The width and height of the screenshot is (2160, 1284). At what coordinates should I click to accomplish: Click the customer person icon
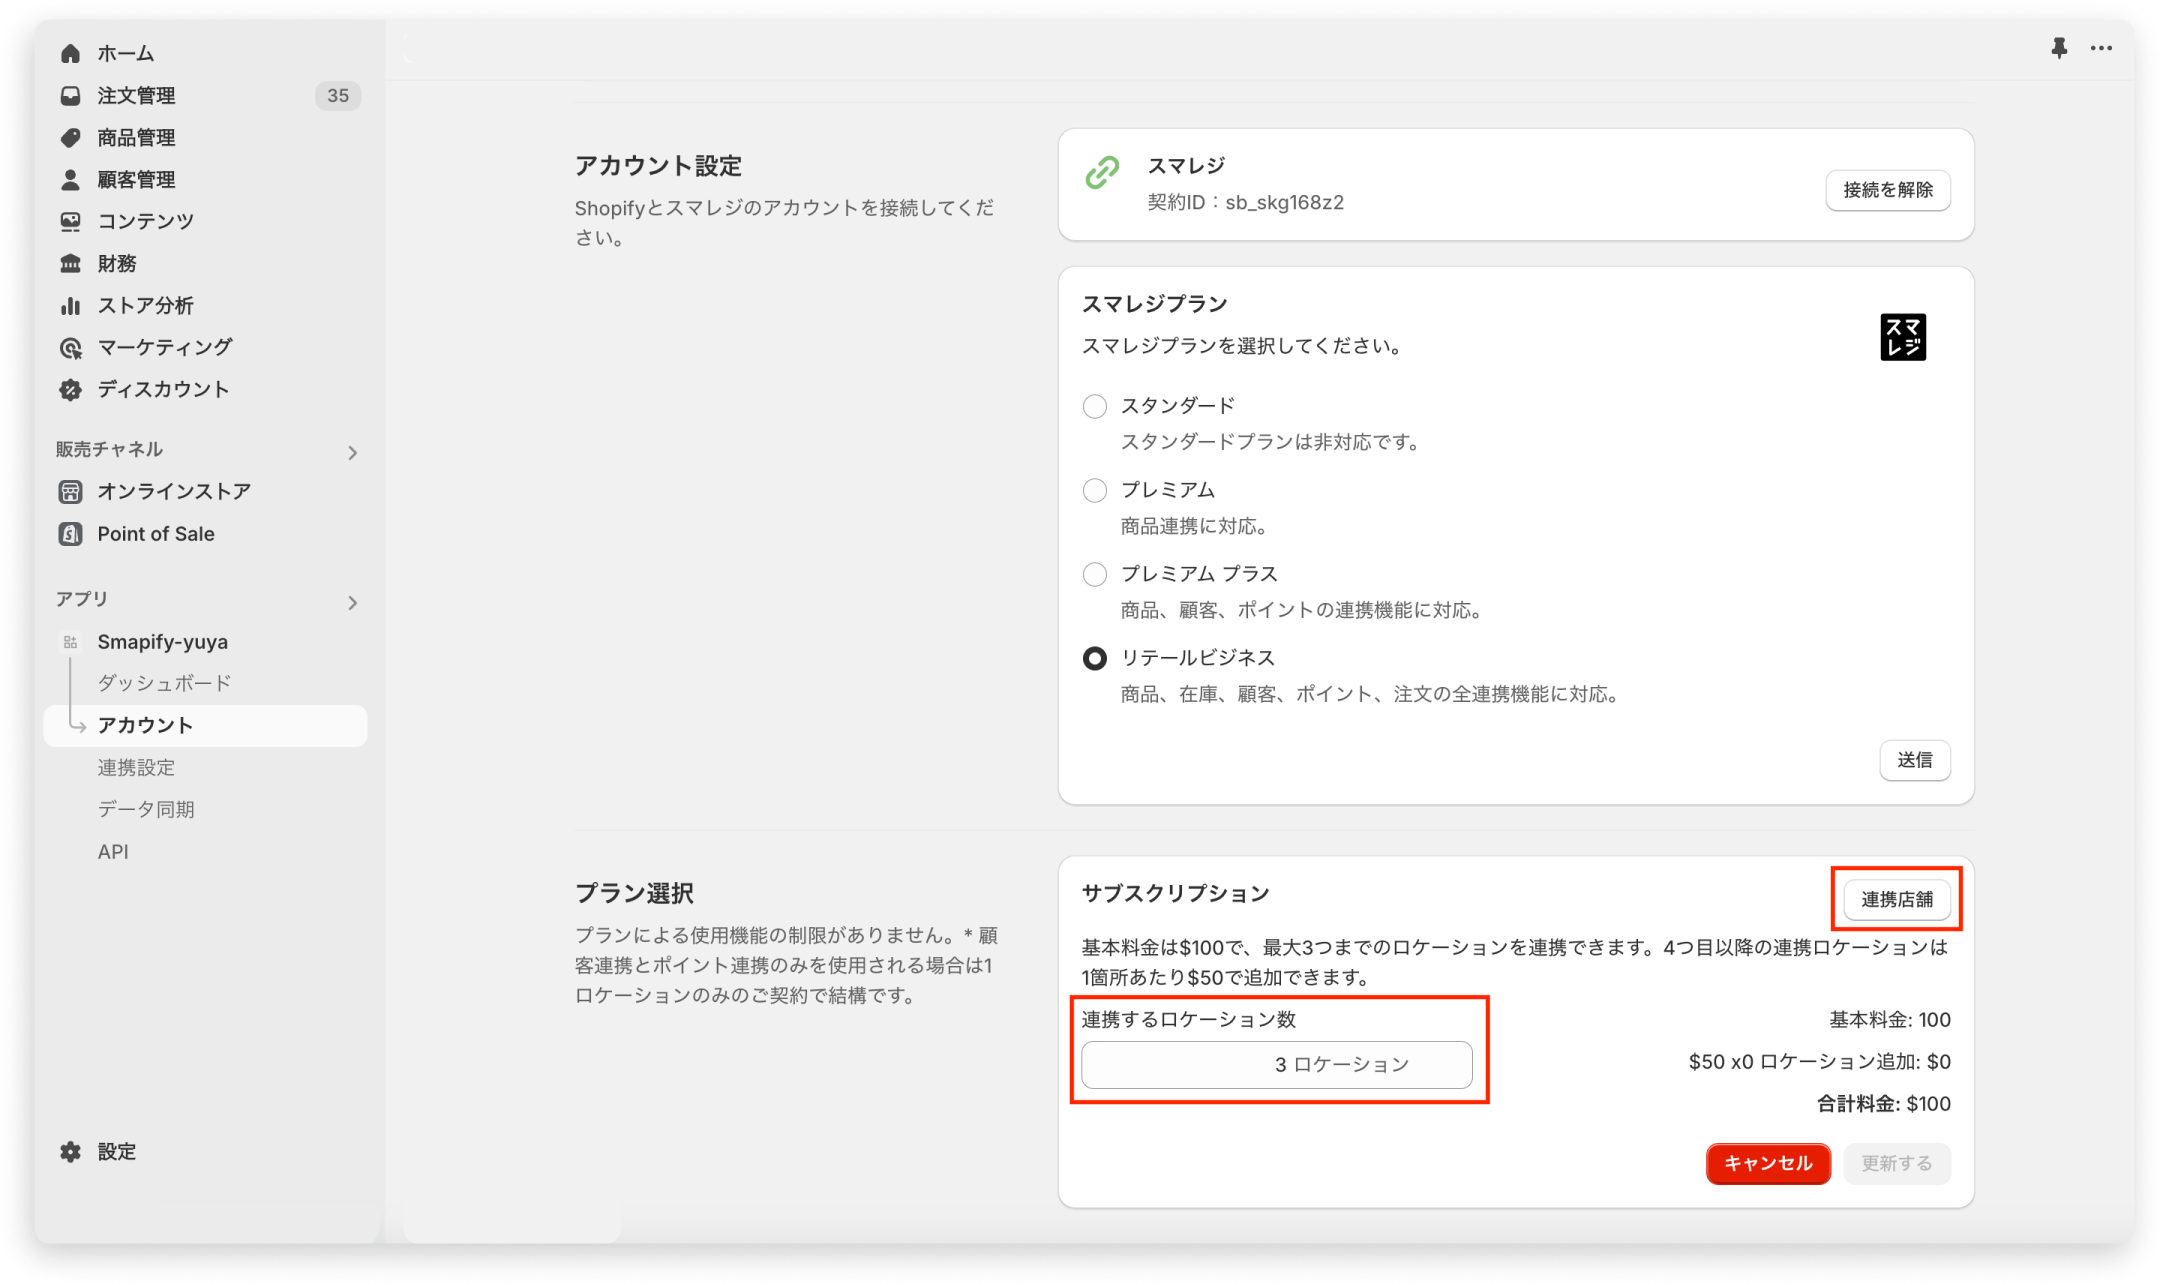(70, 179)
